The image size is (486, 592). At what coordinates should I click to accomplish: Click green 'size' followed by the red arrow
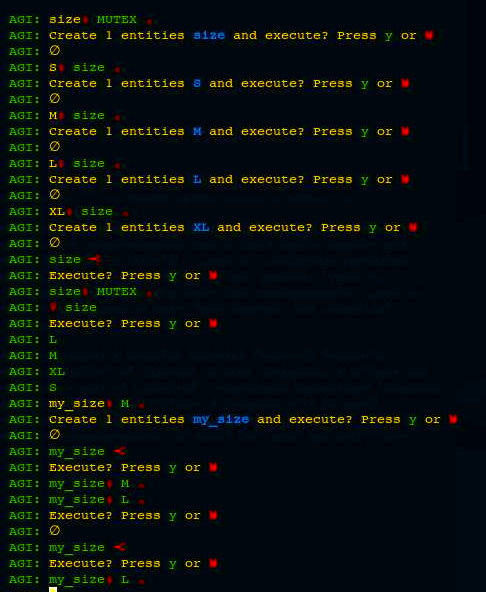(65, 259)
